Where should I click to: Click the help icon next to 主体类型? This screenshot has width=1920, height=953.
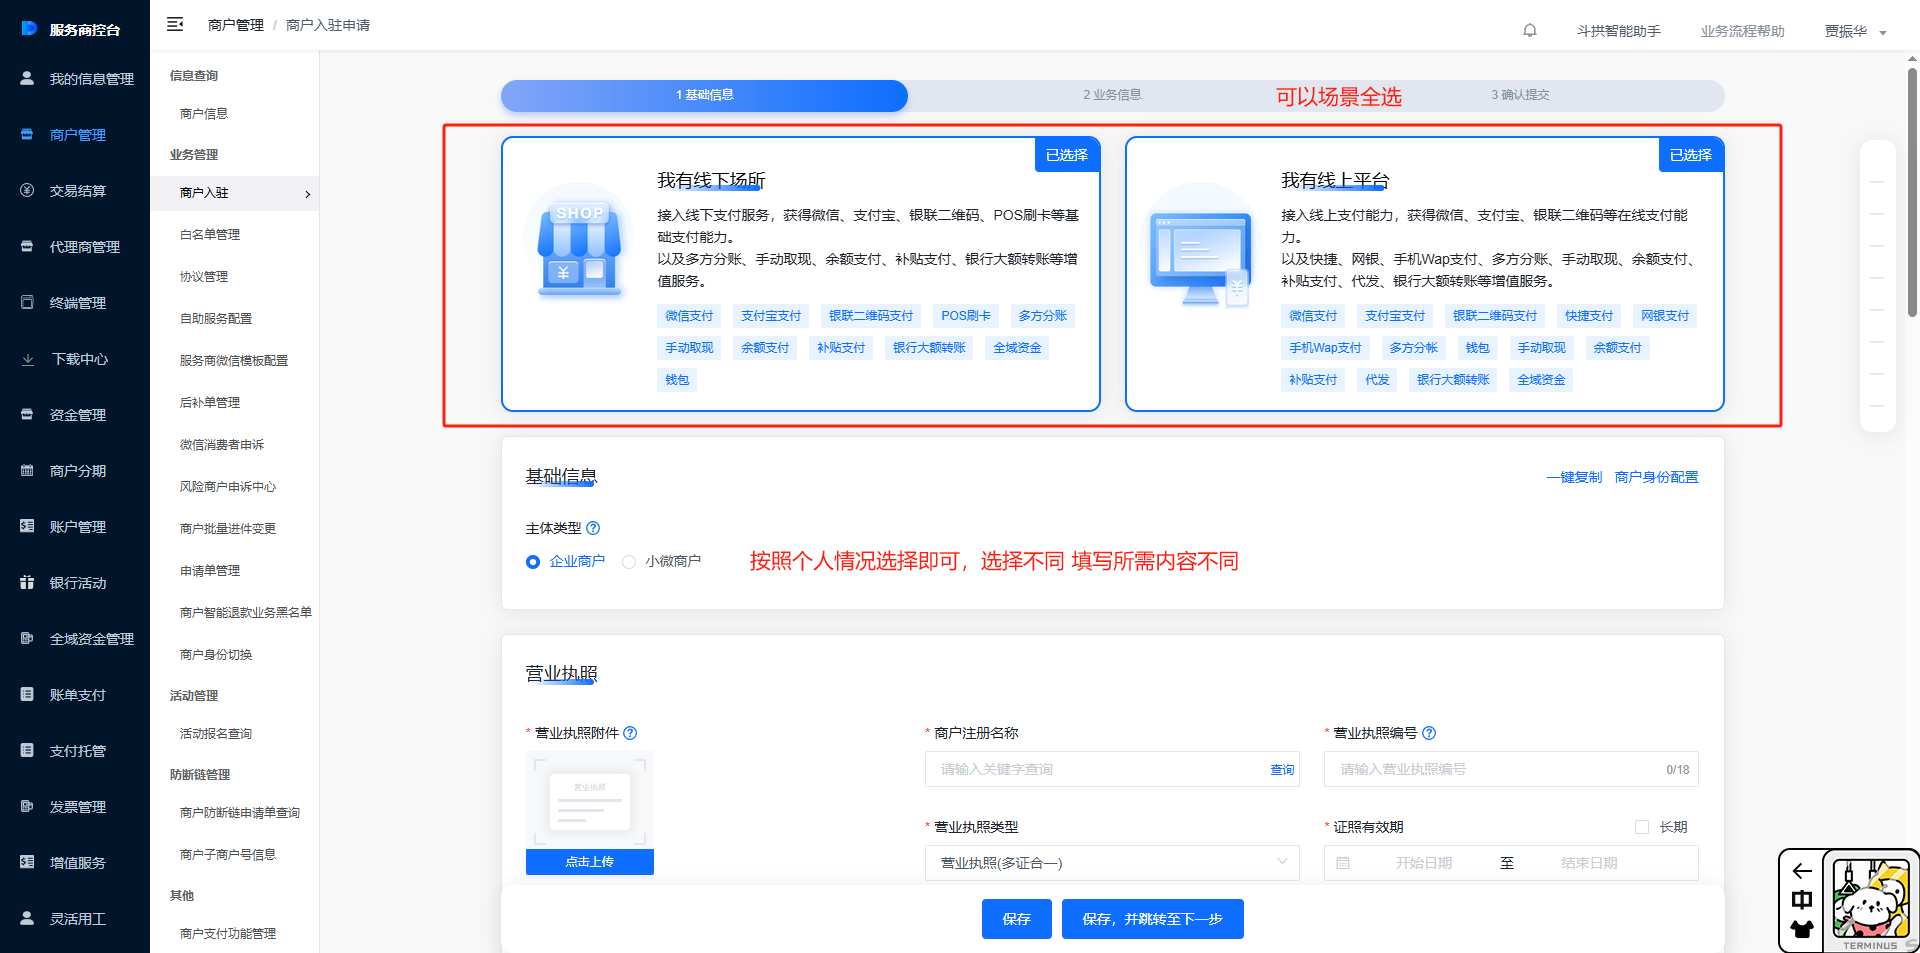tap(593, 528)
